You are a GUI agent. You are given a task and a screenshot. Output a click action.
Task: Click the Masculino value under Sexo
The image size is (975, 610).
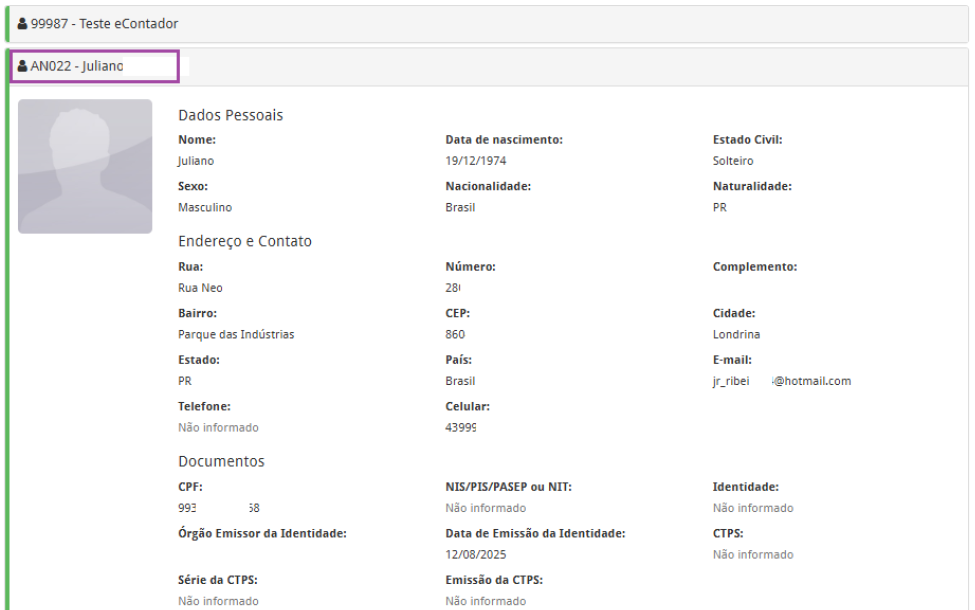click(x=205, y=207)
